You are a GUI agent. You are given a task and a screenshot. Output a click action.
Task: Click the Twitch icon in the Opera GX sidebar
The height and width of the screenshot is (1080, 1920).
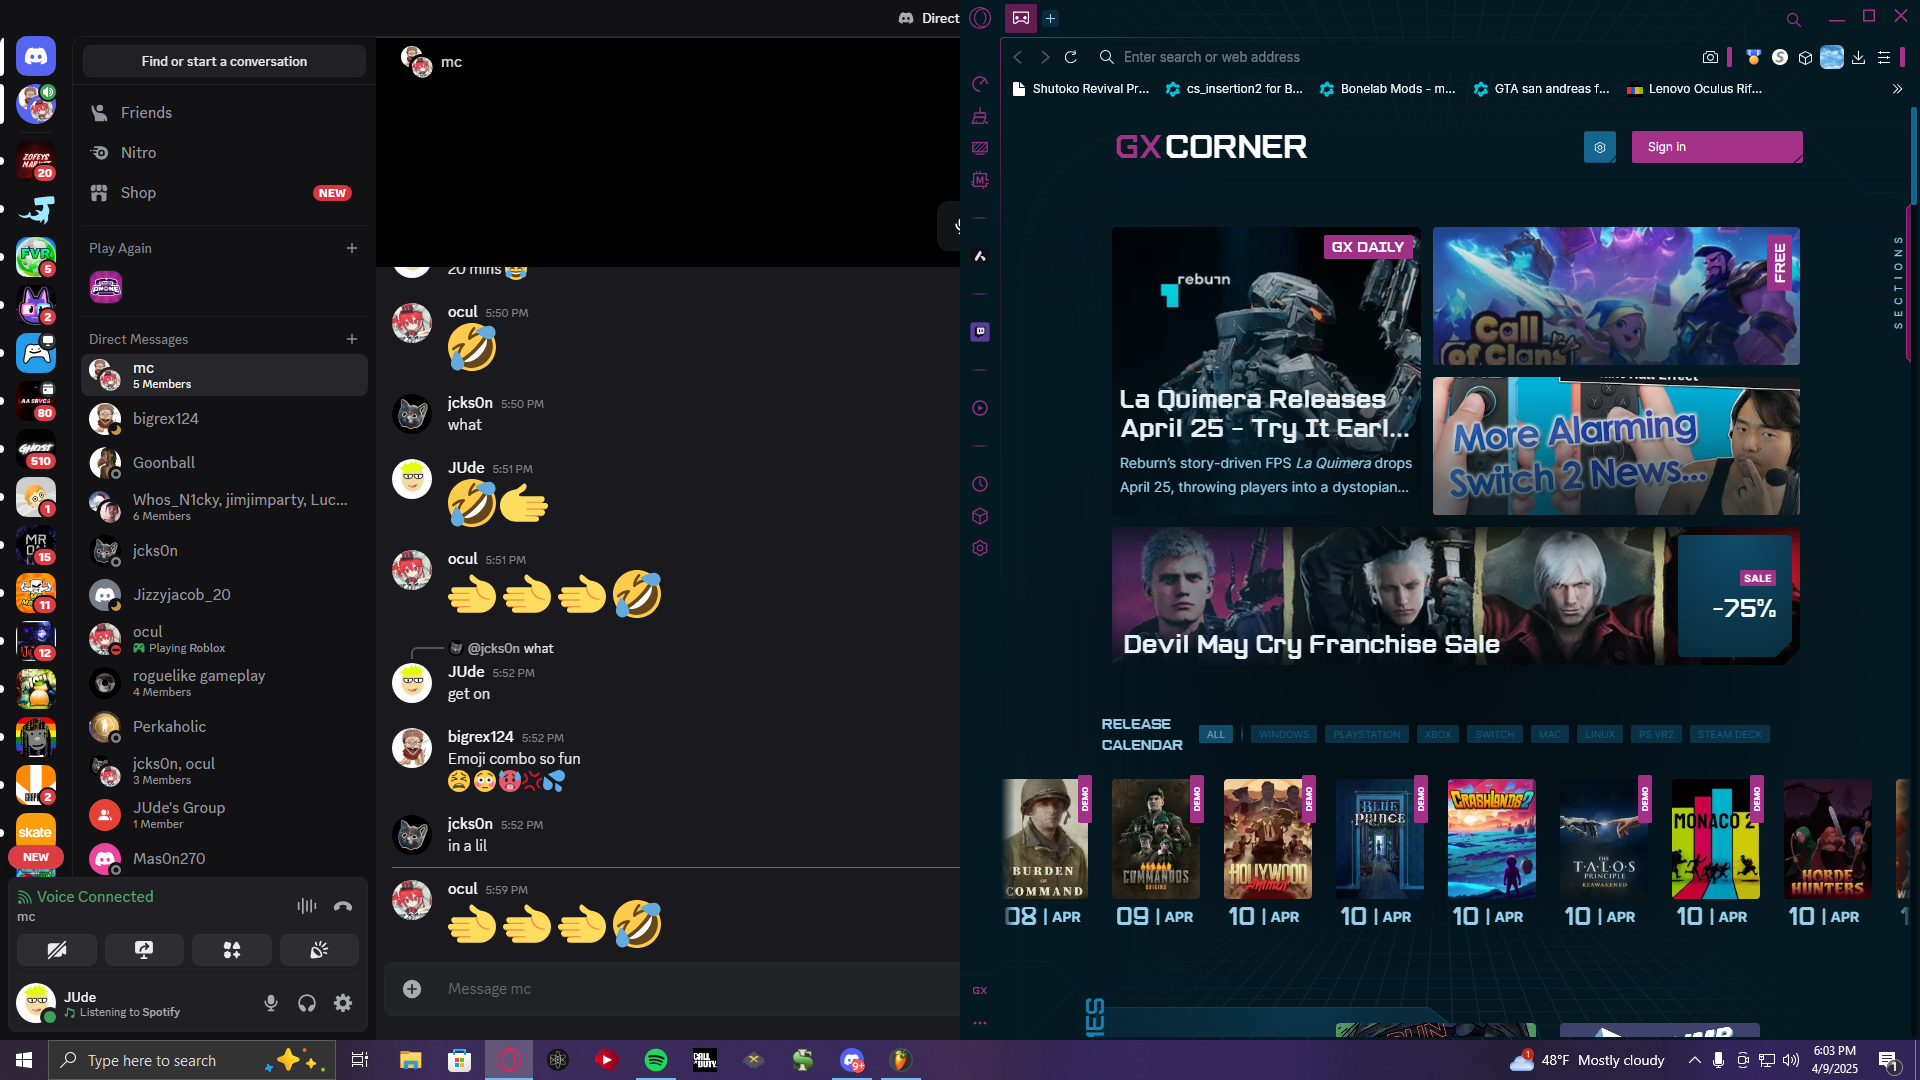(980, 332)
